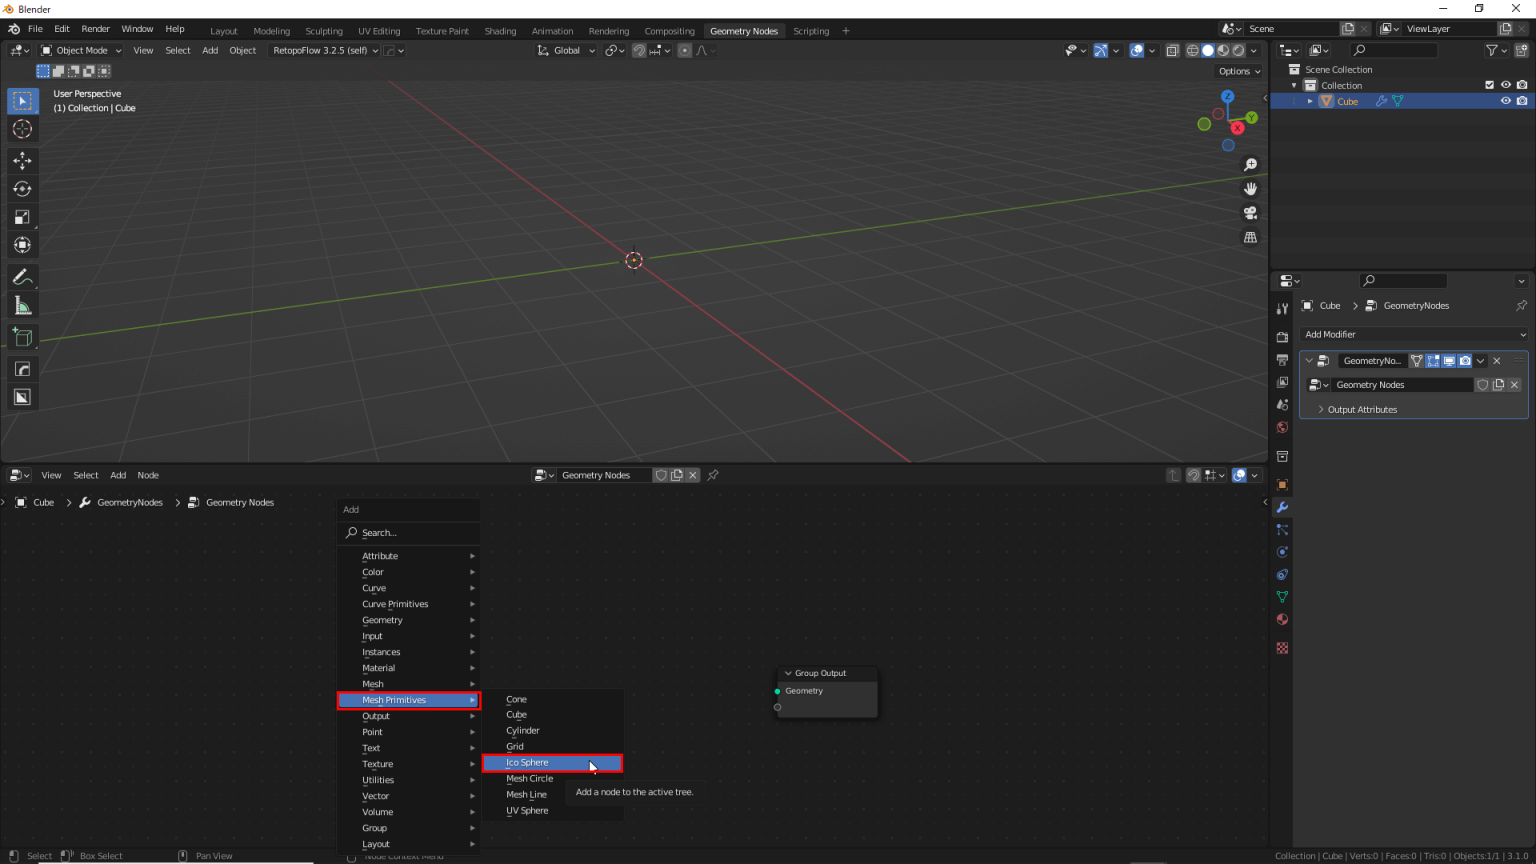Open the Add Modifier selector
Image resolution: width=1536 pixels, height=864 pixels.
point(1412,334)
